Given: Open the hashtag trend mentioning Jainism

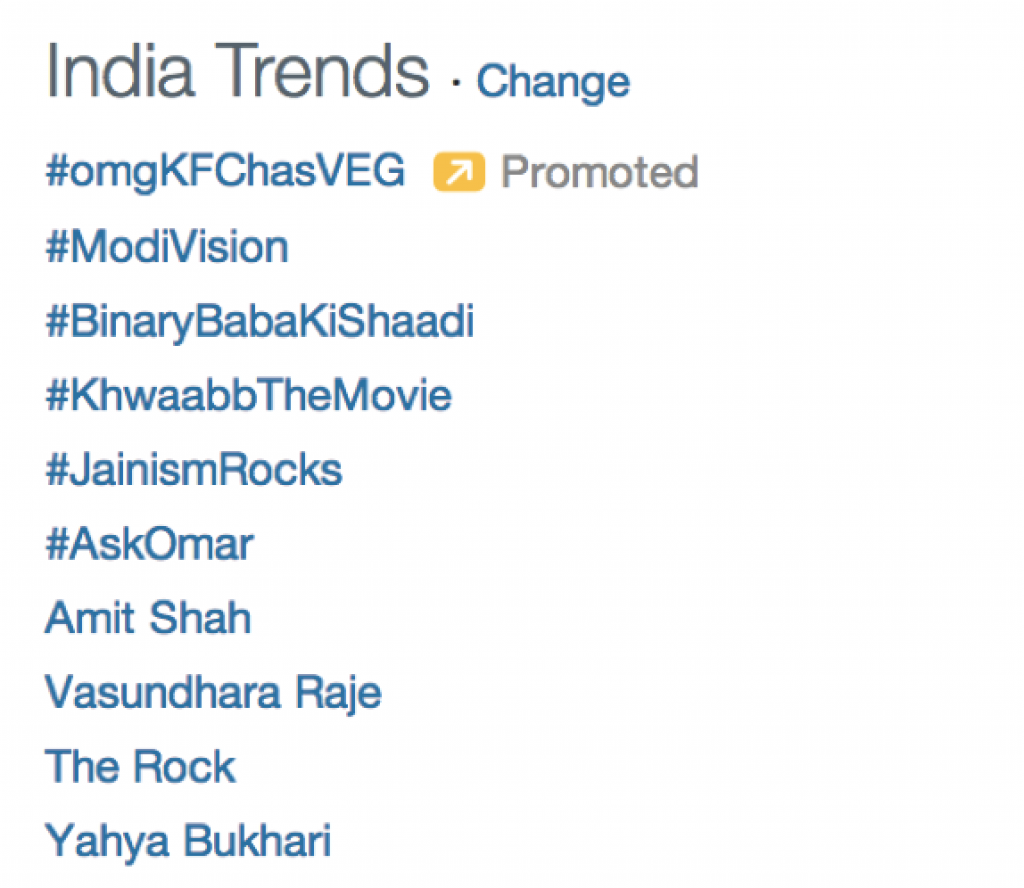Looking at the screenshot, I should coord(194,470).
